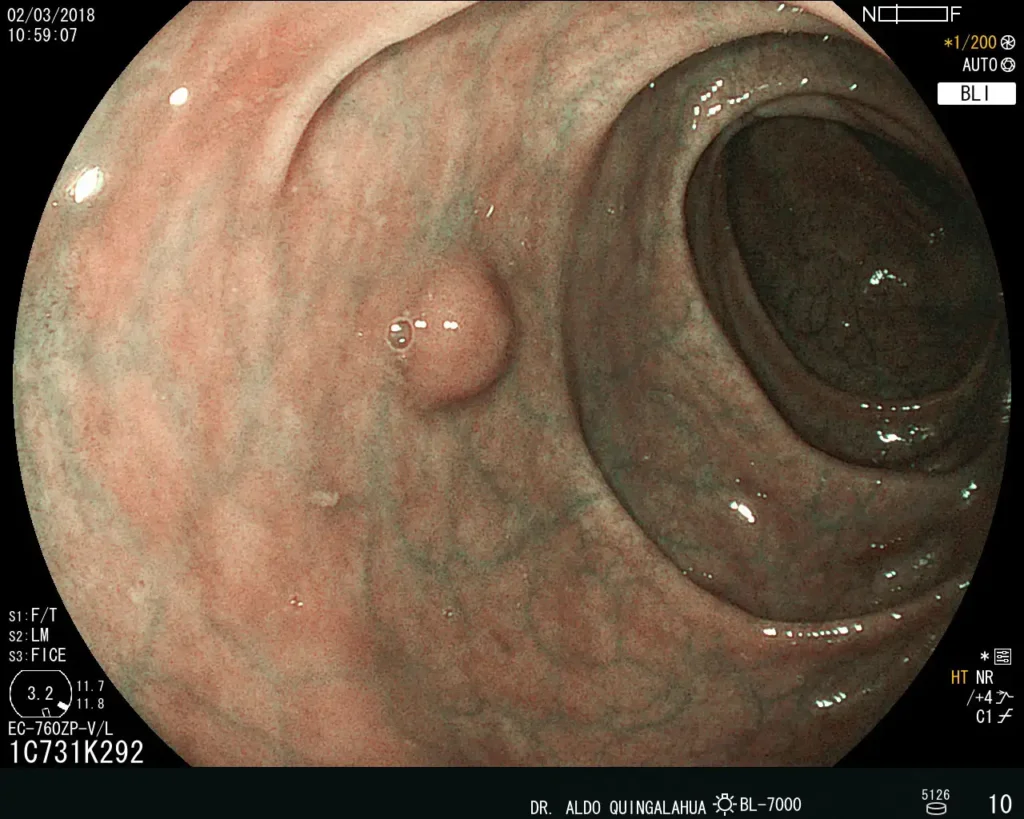1024x819 pixels.
Task: Select the S2: LM switch assignment
Action: [35, 635]
